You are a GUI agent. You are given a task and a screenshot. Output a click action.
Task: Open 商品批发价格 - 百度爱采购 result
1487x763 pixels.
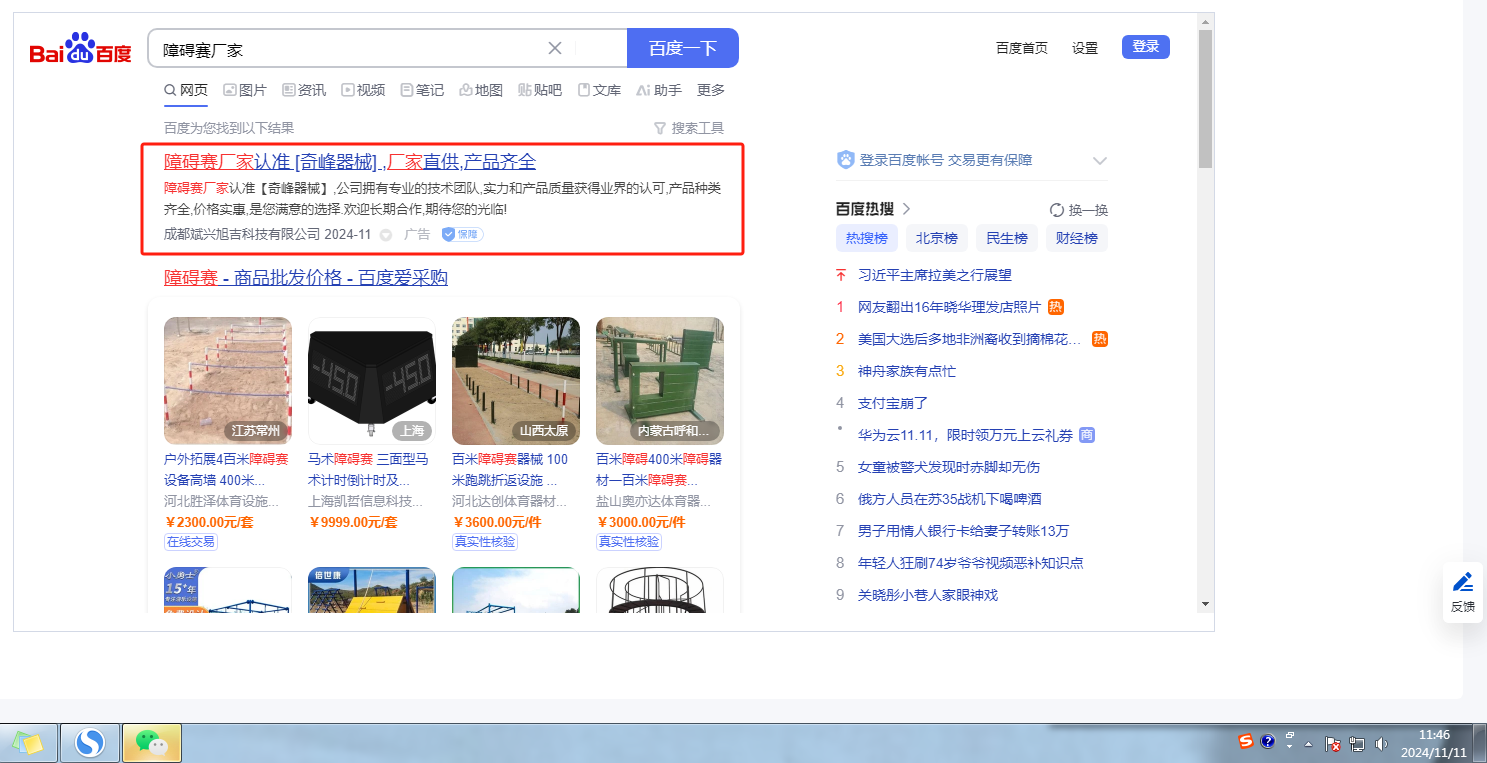coord(306,278)
